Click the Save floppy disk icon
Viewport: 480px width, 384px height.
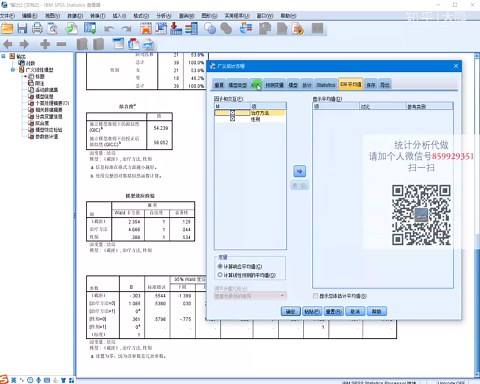click(x=22, y=29)
